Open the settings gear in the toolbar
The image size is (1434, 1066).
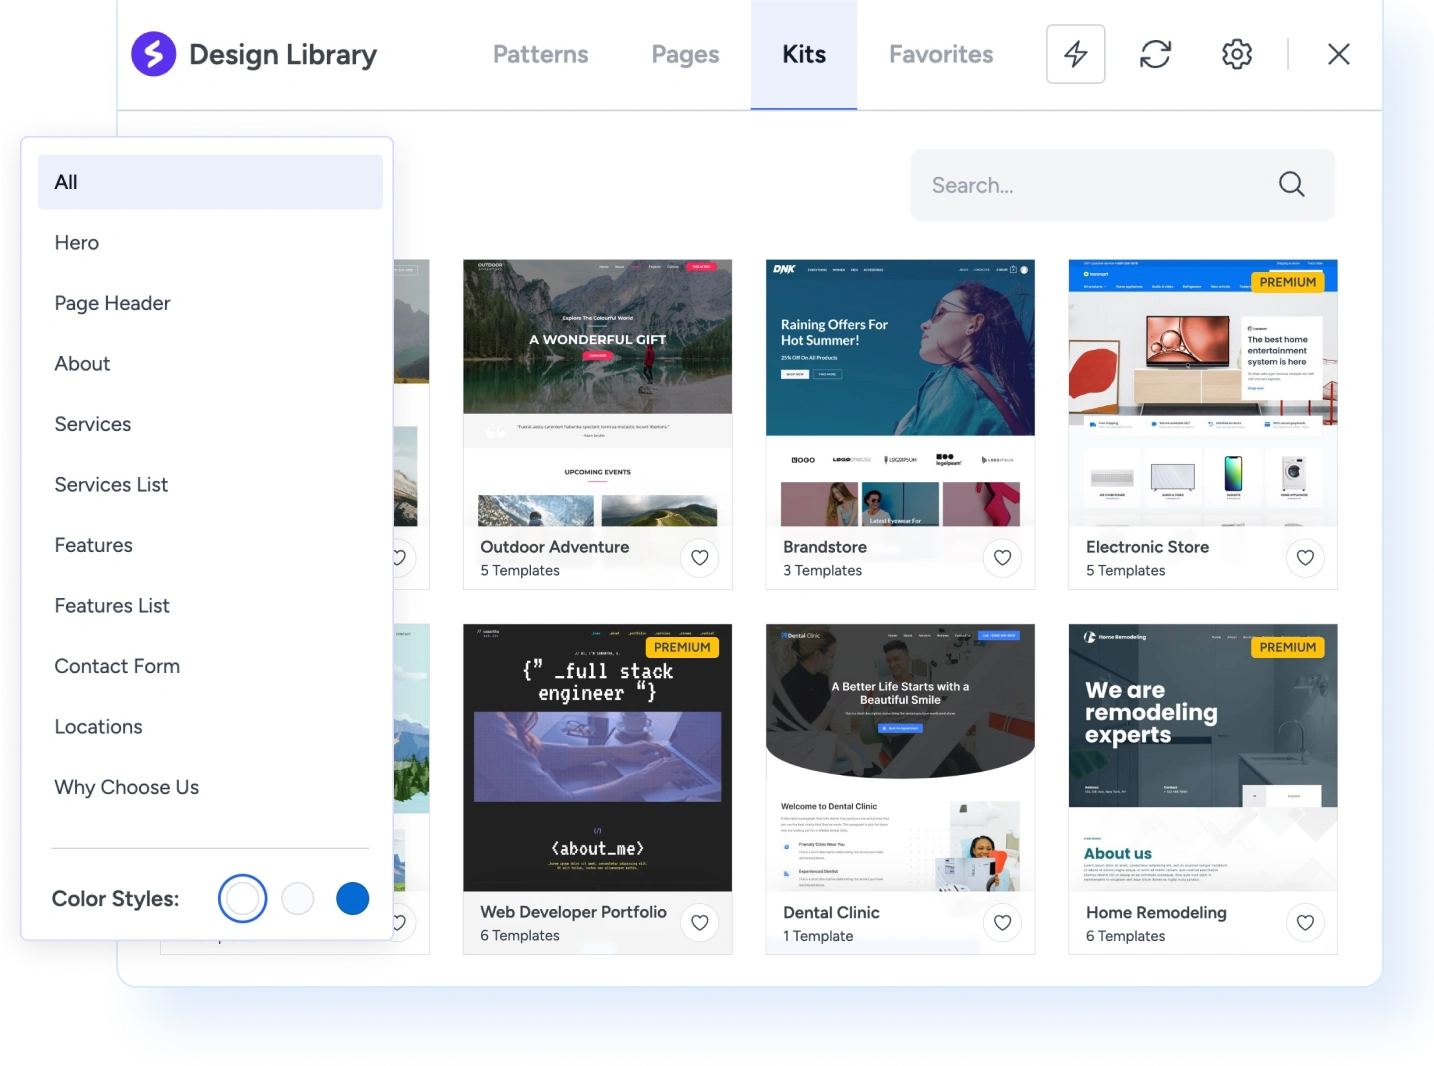point(1235,54)
